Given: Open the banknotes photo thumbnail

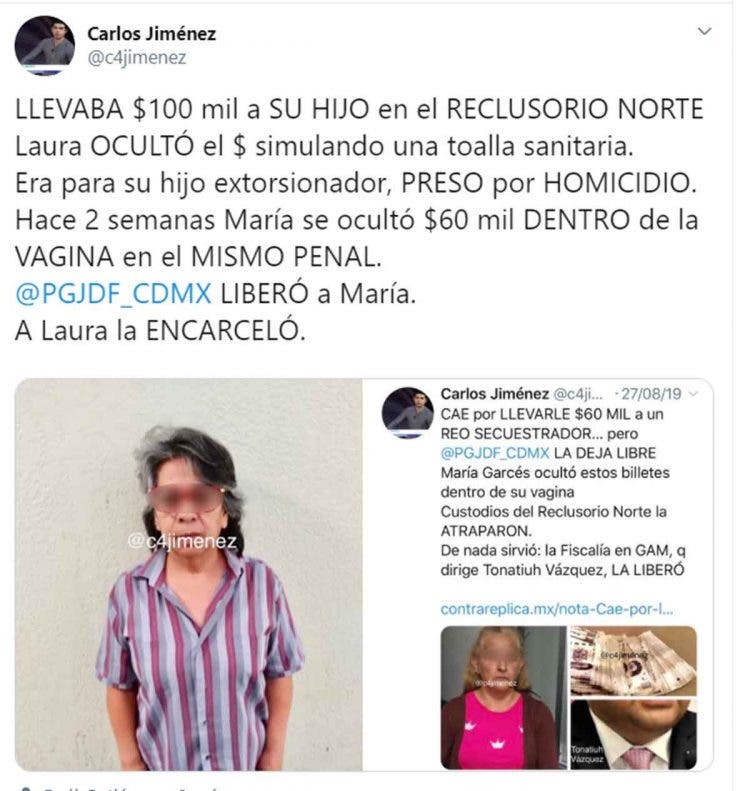Looking at the screenshot, I should click(633, 661).
